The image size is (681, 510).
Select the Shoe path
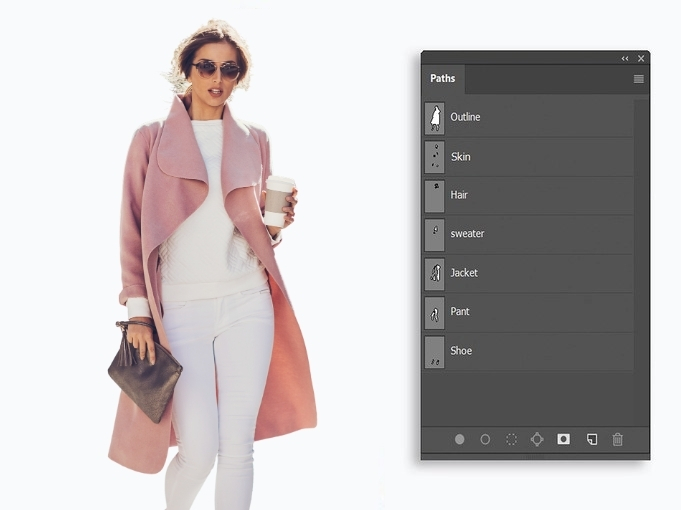[x=528, y=351]
